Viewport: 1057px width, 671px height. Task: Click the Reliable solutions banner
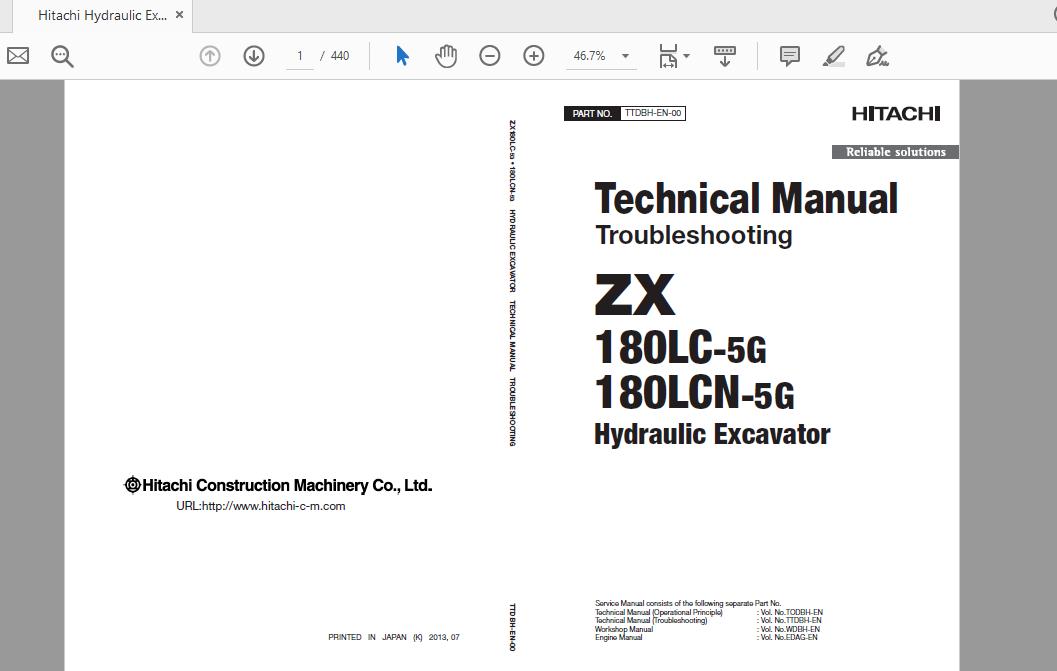pyautogui.click(x=895, y=152)
